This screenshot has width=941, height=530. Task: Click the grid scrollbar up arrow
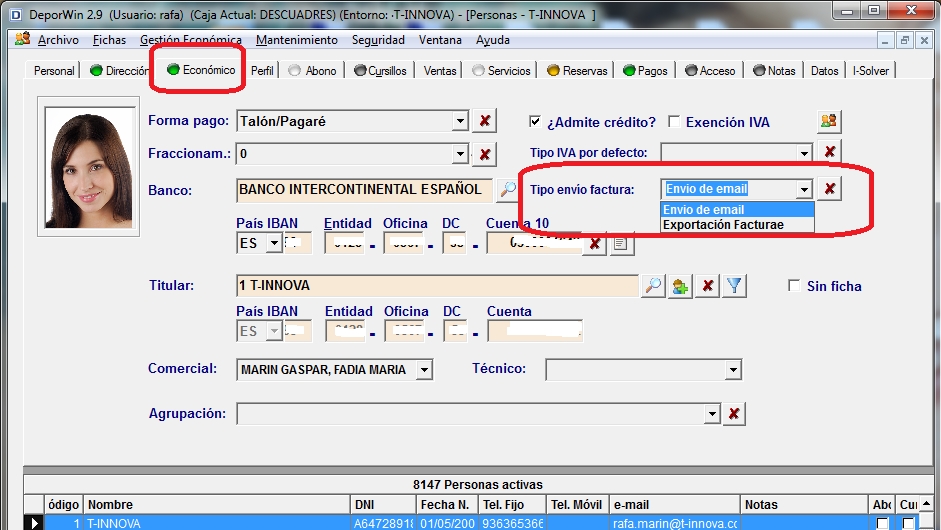pos(926,503)
